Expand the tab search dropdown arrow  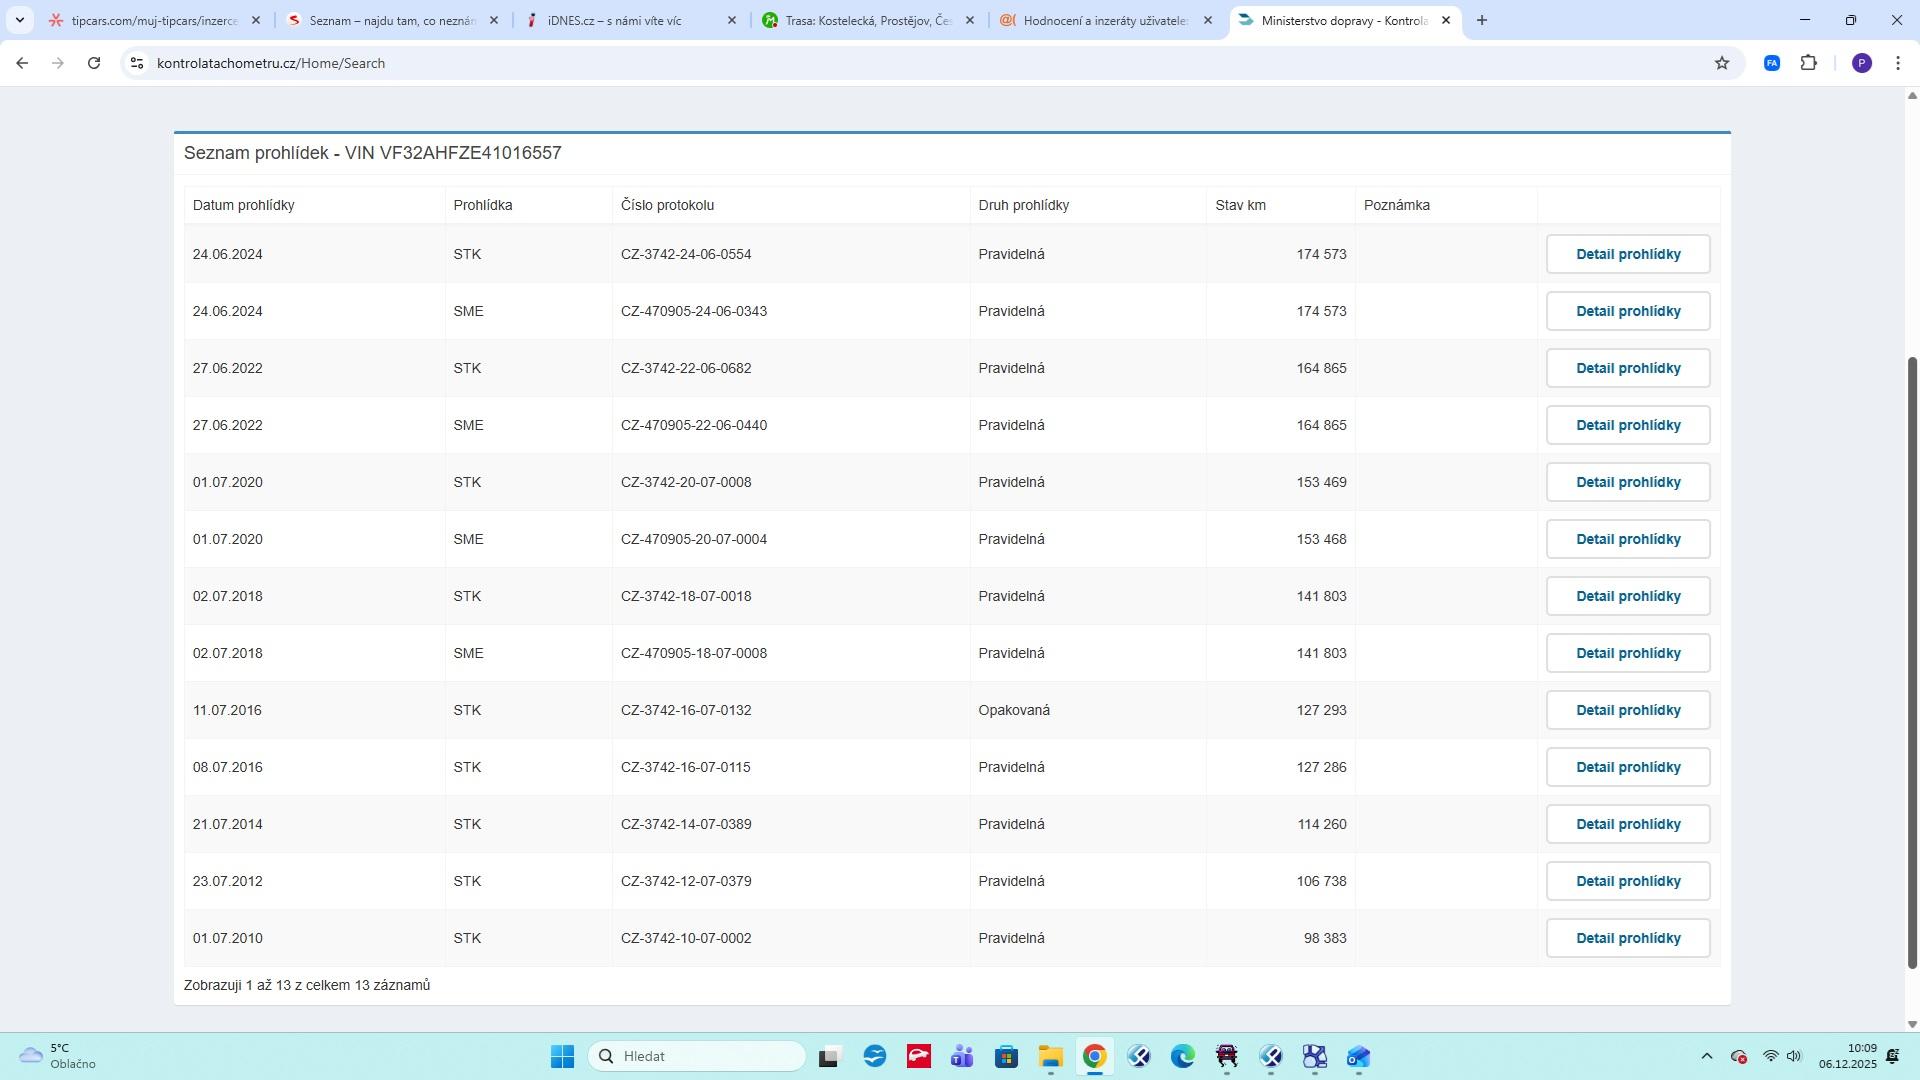tap(19, 20)
